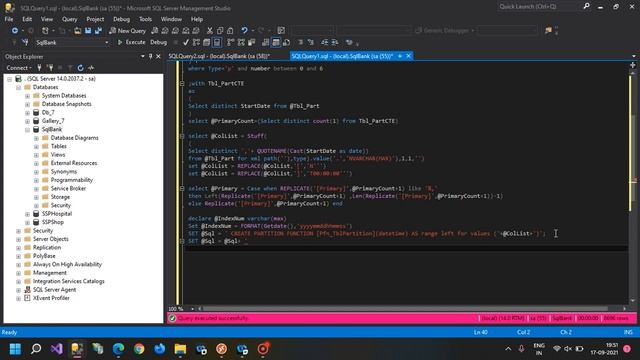Close the SQLQuery1.sql tab

(x=409, y=56)
